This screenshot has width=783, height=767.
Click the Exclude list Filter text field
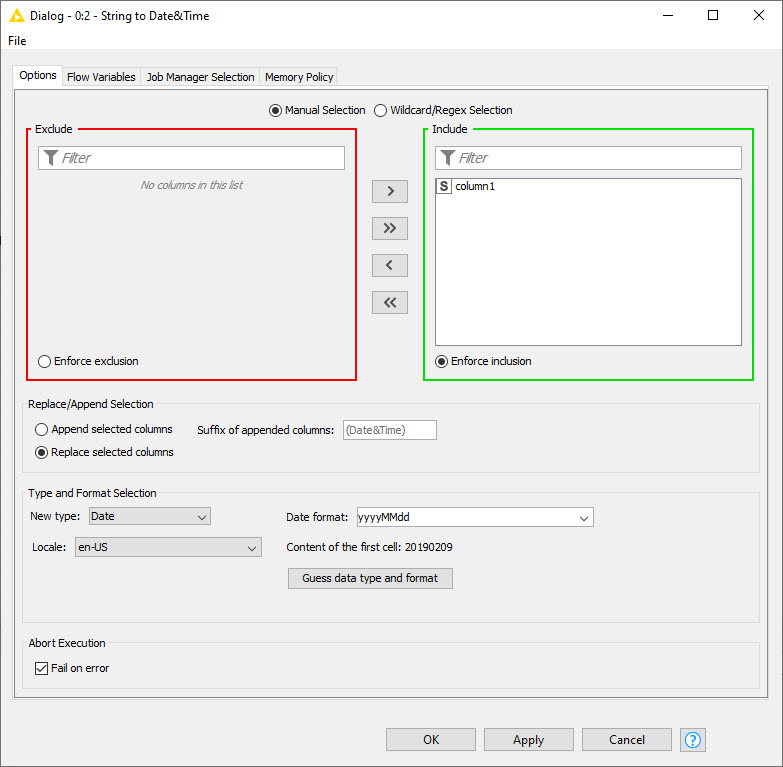pos(200,158)
